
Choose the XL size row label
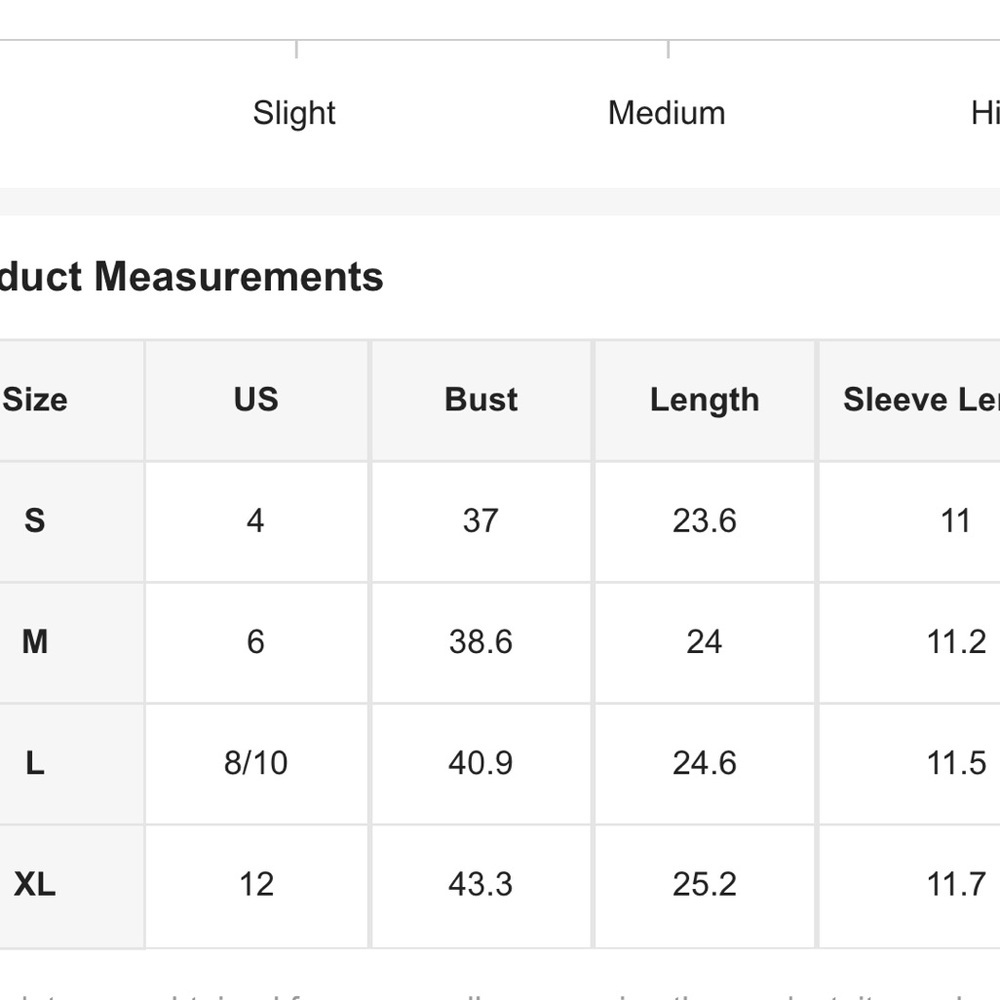click(x=35, y=885)
